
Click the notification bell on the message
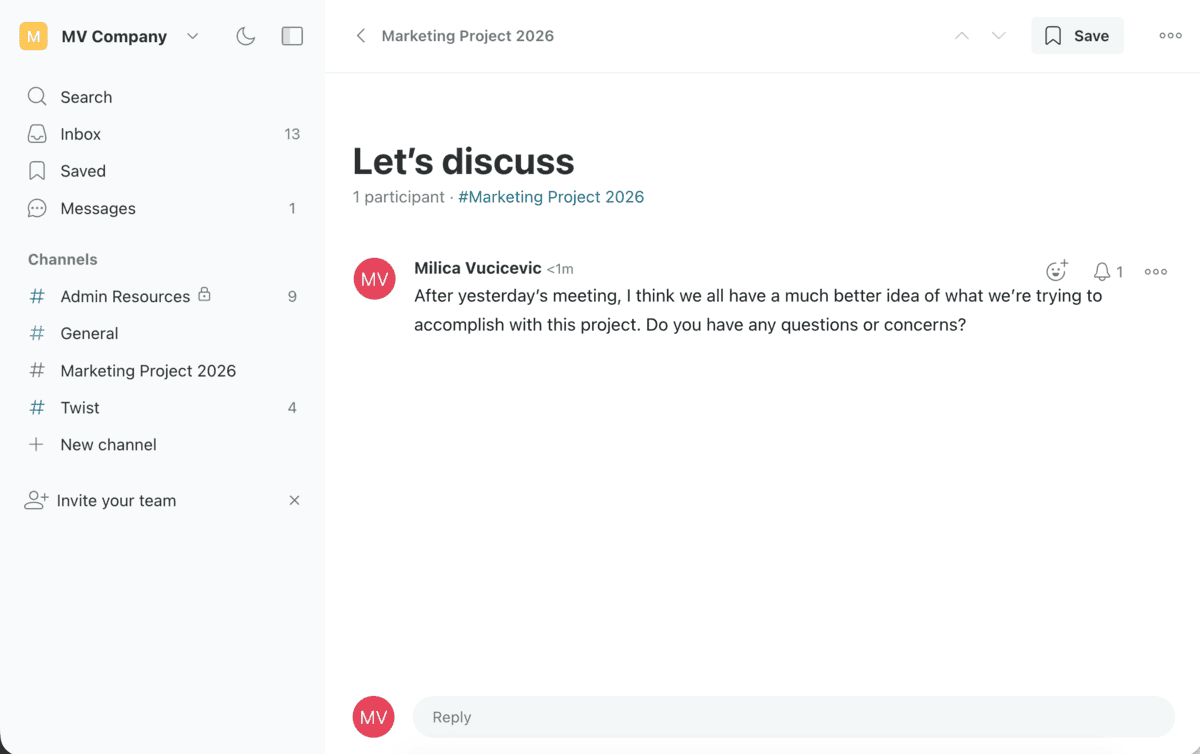[1102, 271]
